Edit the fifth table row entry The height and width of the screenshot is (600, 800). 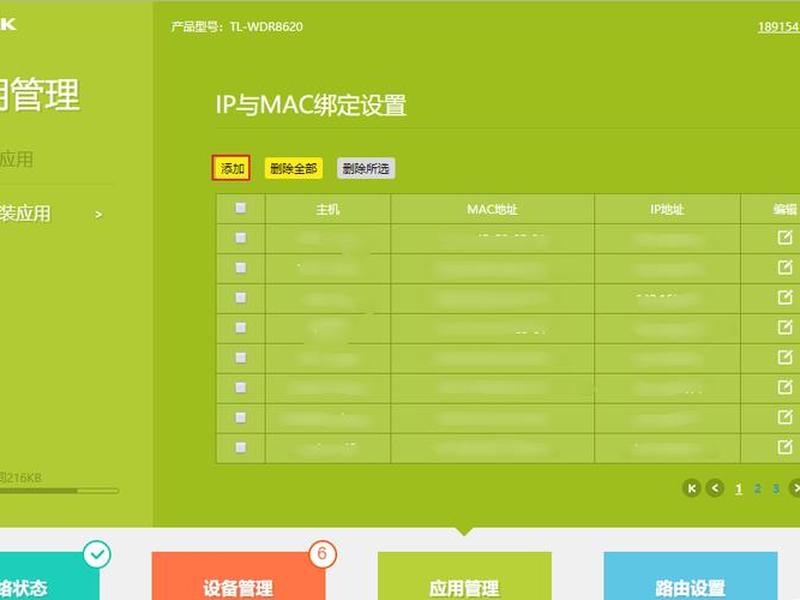click(785, 357)
